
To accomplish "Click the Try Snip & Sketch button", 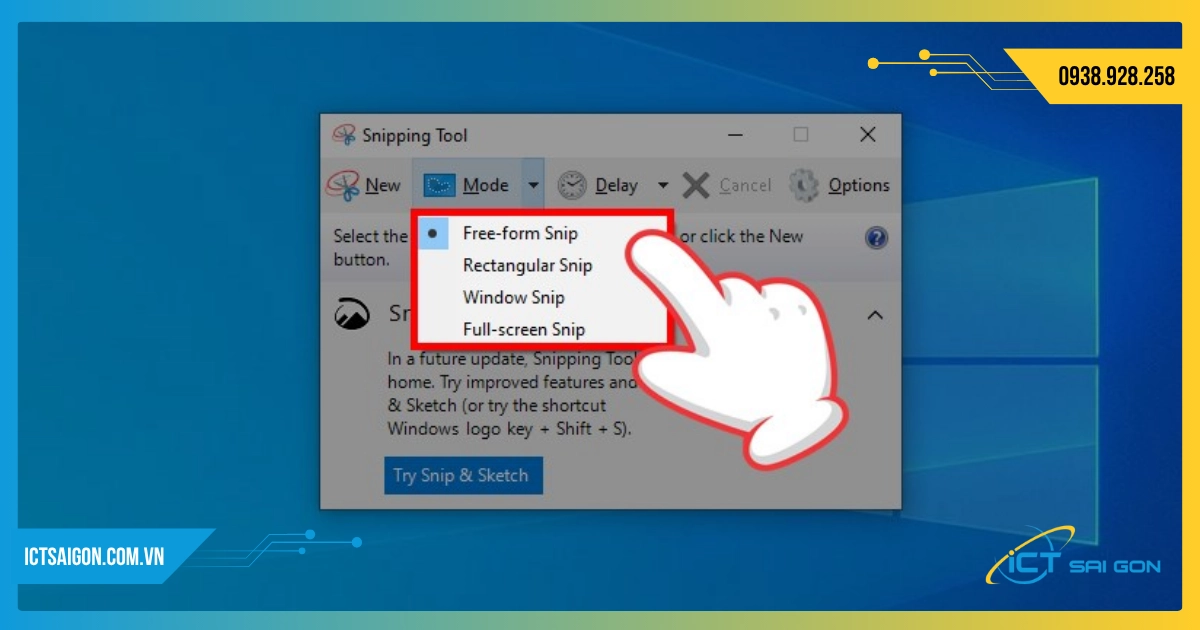I will pyautogui.click(x=463, y=475).
